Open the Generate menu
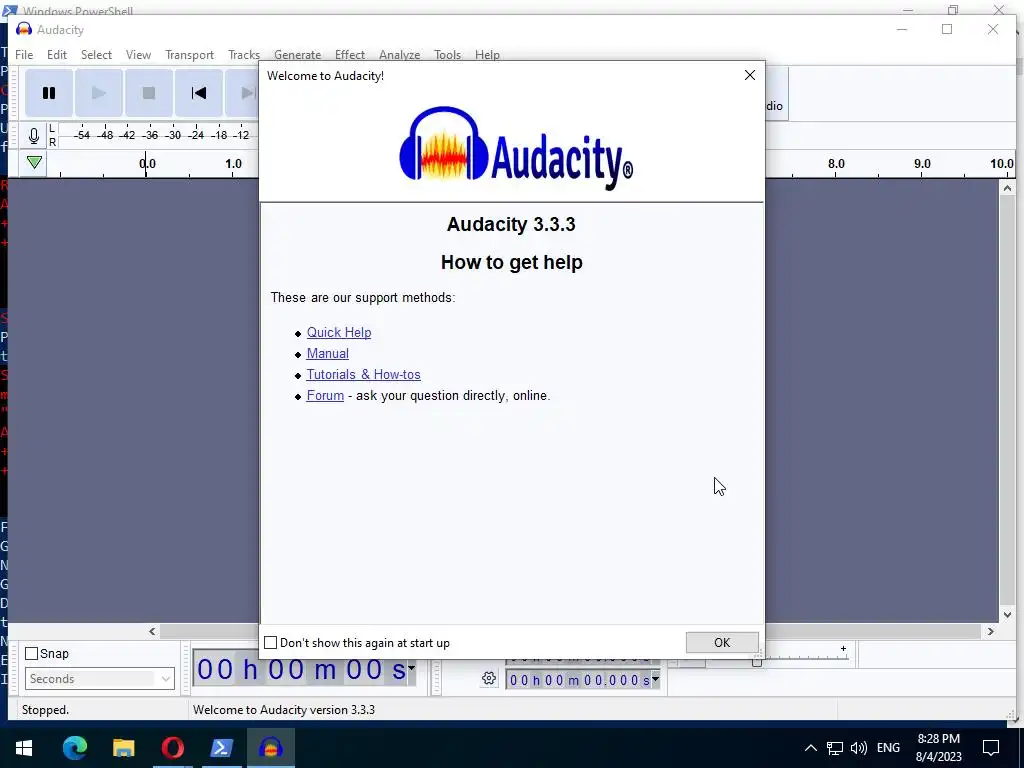 pos(297,55)
